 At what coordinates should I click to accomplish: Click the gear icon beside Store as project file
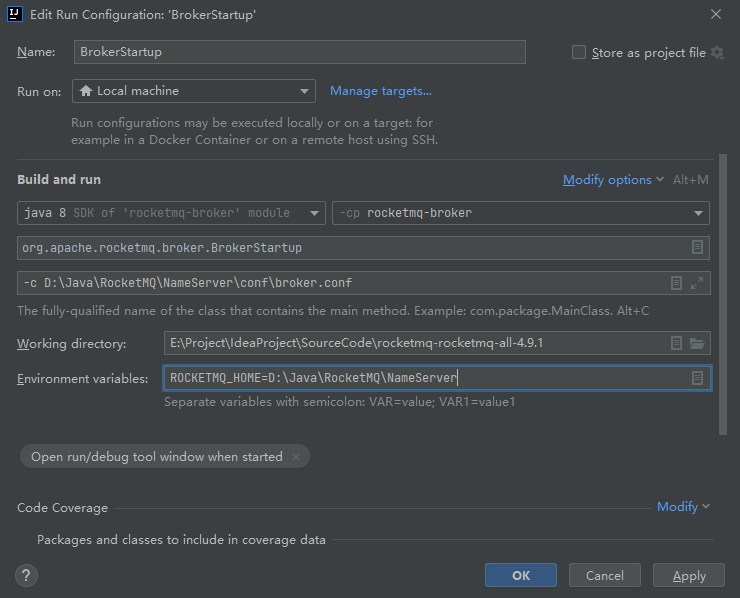pos(717,53)
